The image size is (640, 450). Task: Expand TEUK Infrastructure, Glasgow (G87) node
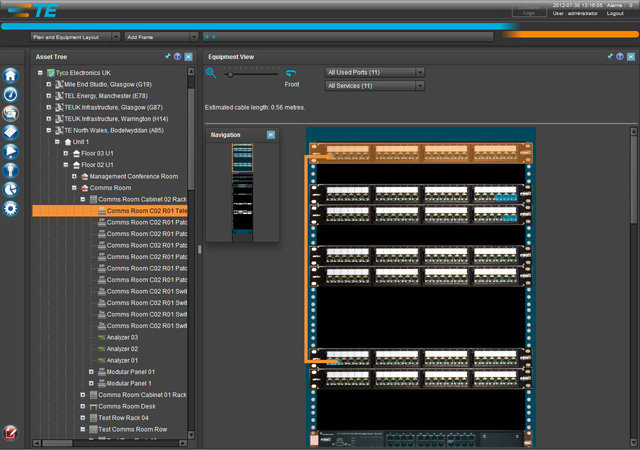(x=49, y=107)
